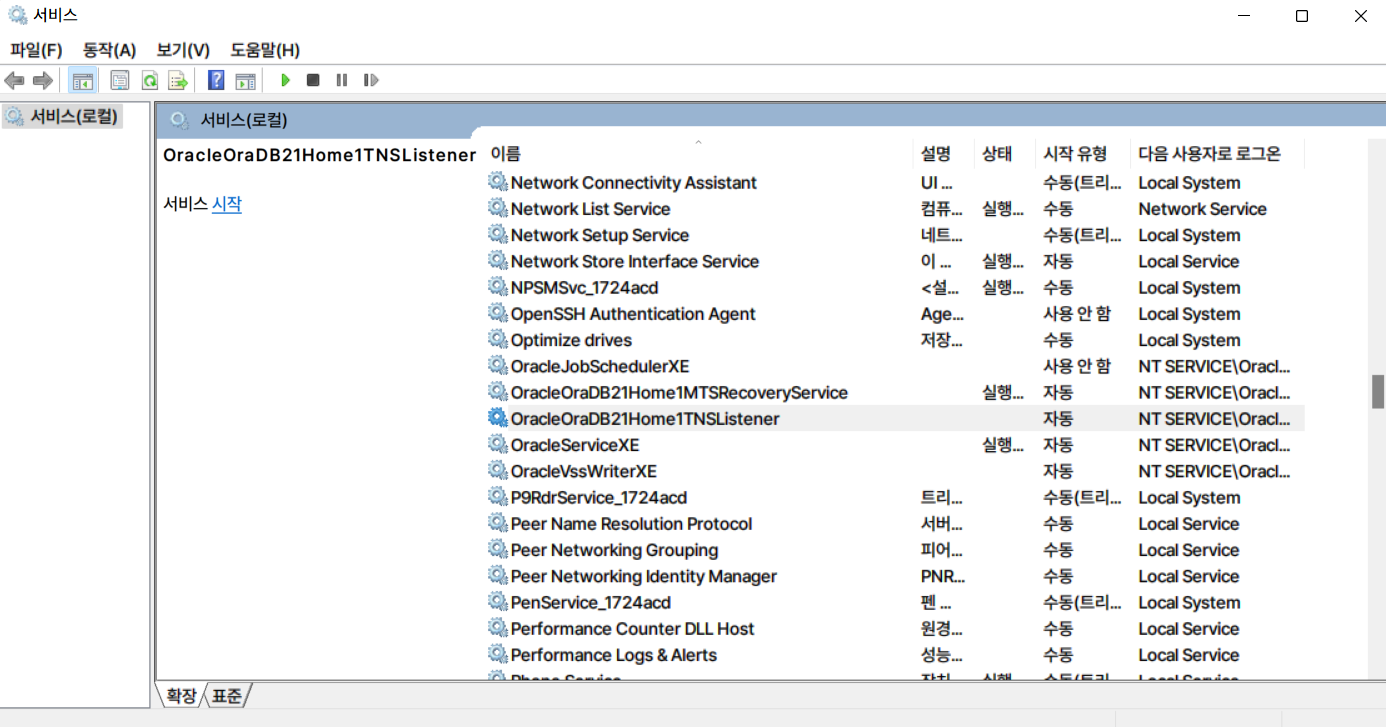Click gear icon beside OpenSSH Authentication Agent
Viewport: 1386px width, 727px height.
[497, 313]
